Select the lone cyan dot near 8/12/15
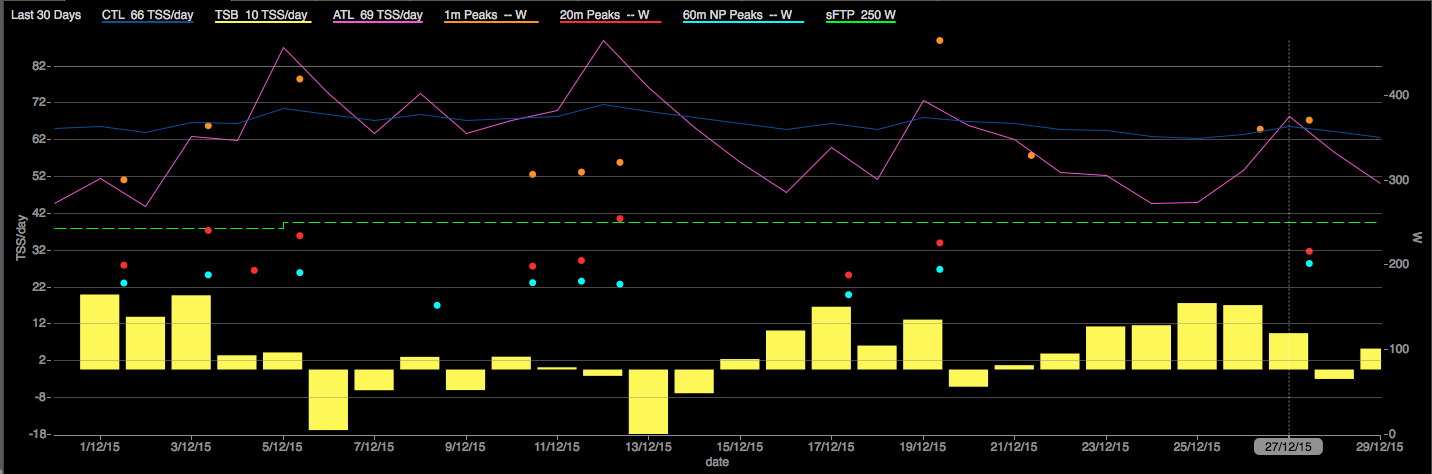 tap(437, 305)
